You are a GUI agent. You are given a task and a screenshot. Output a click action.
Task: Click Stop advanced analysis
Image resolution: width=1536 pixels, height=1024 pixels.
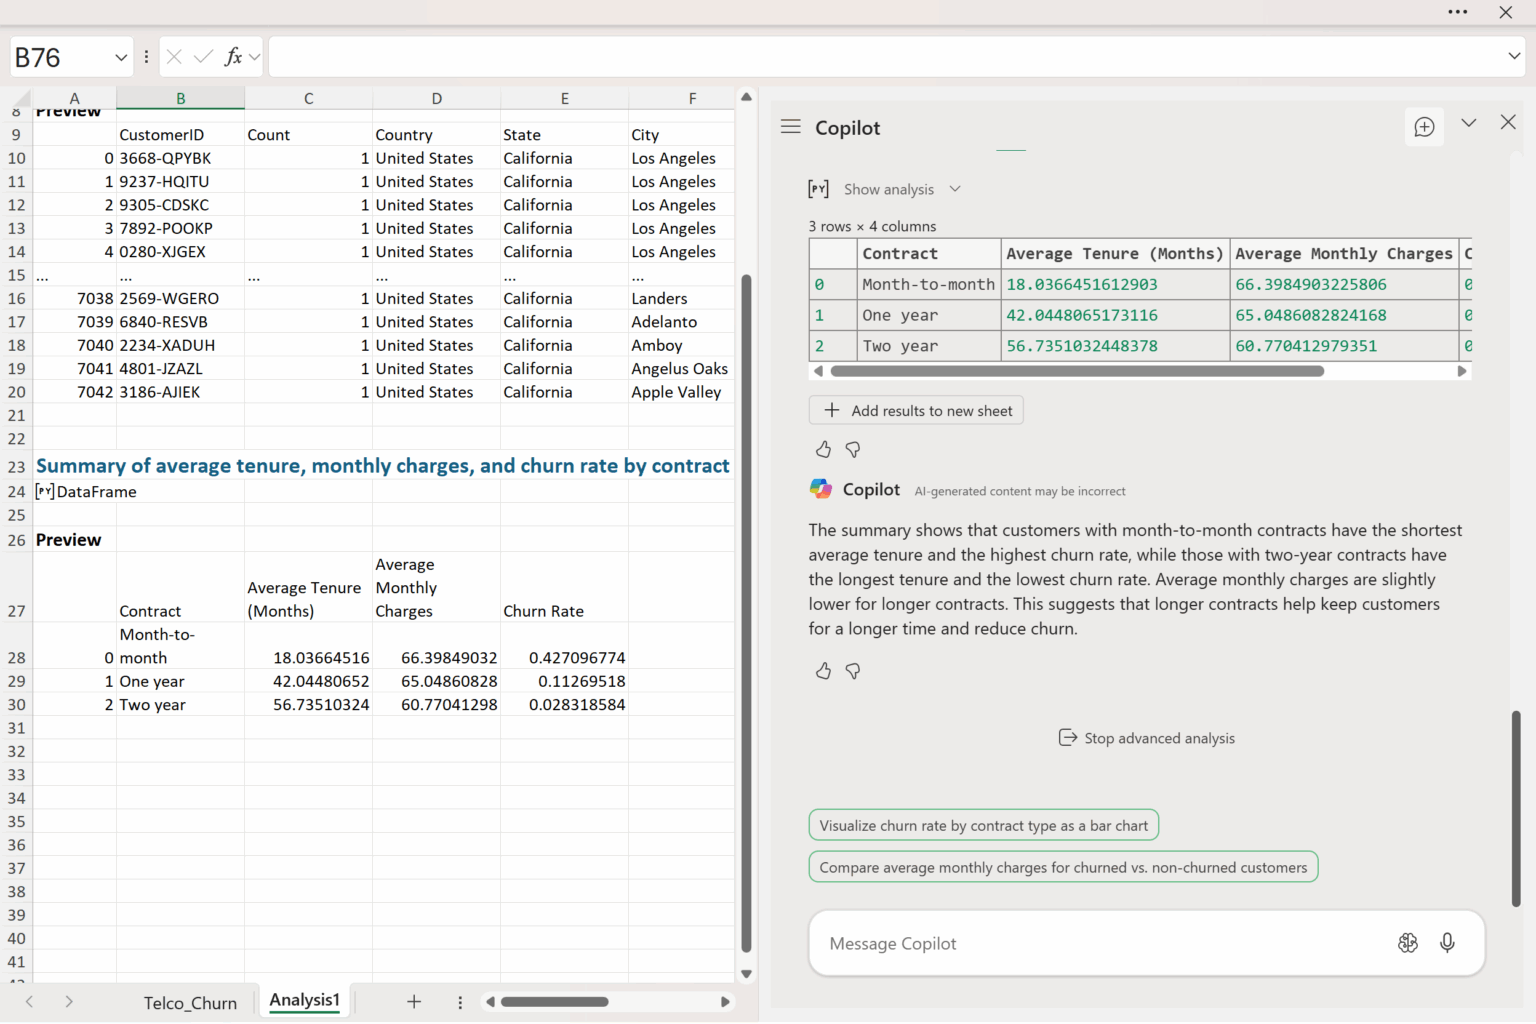(x=1147, y=738)
